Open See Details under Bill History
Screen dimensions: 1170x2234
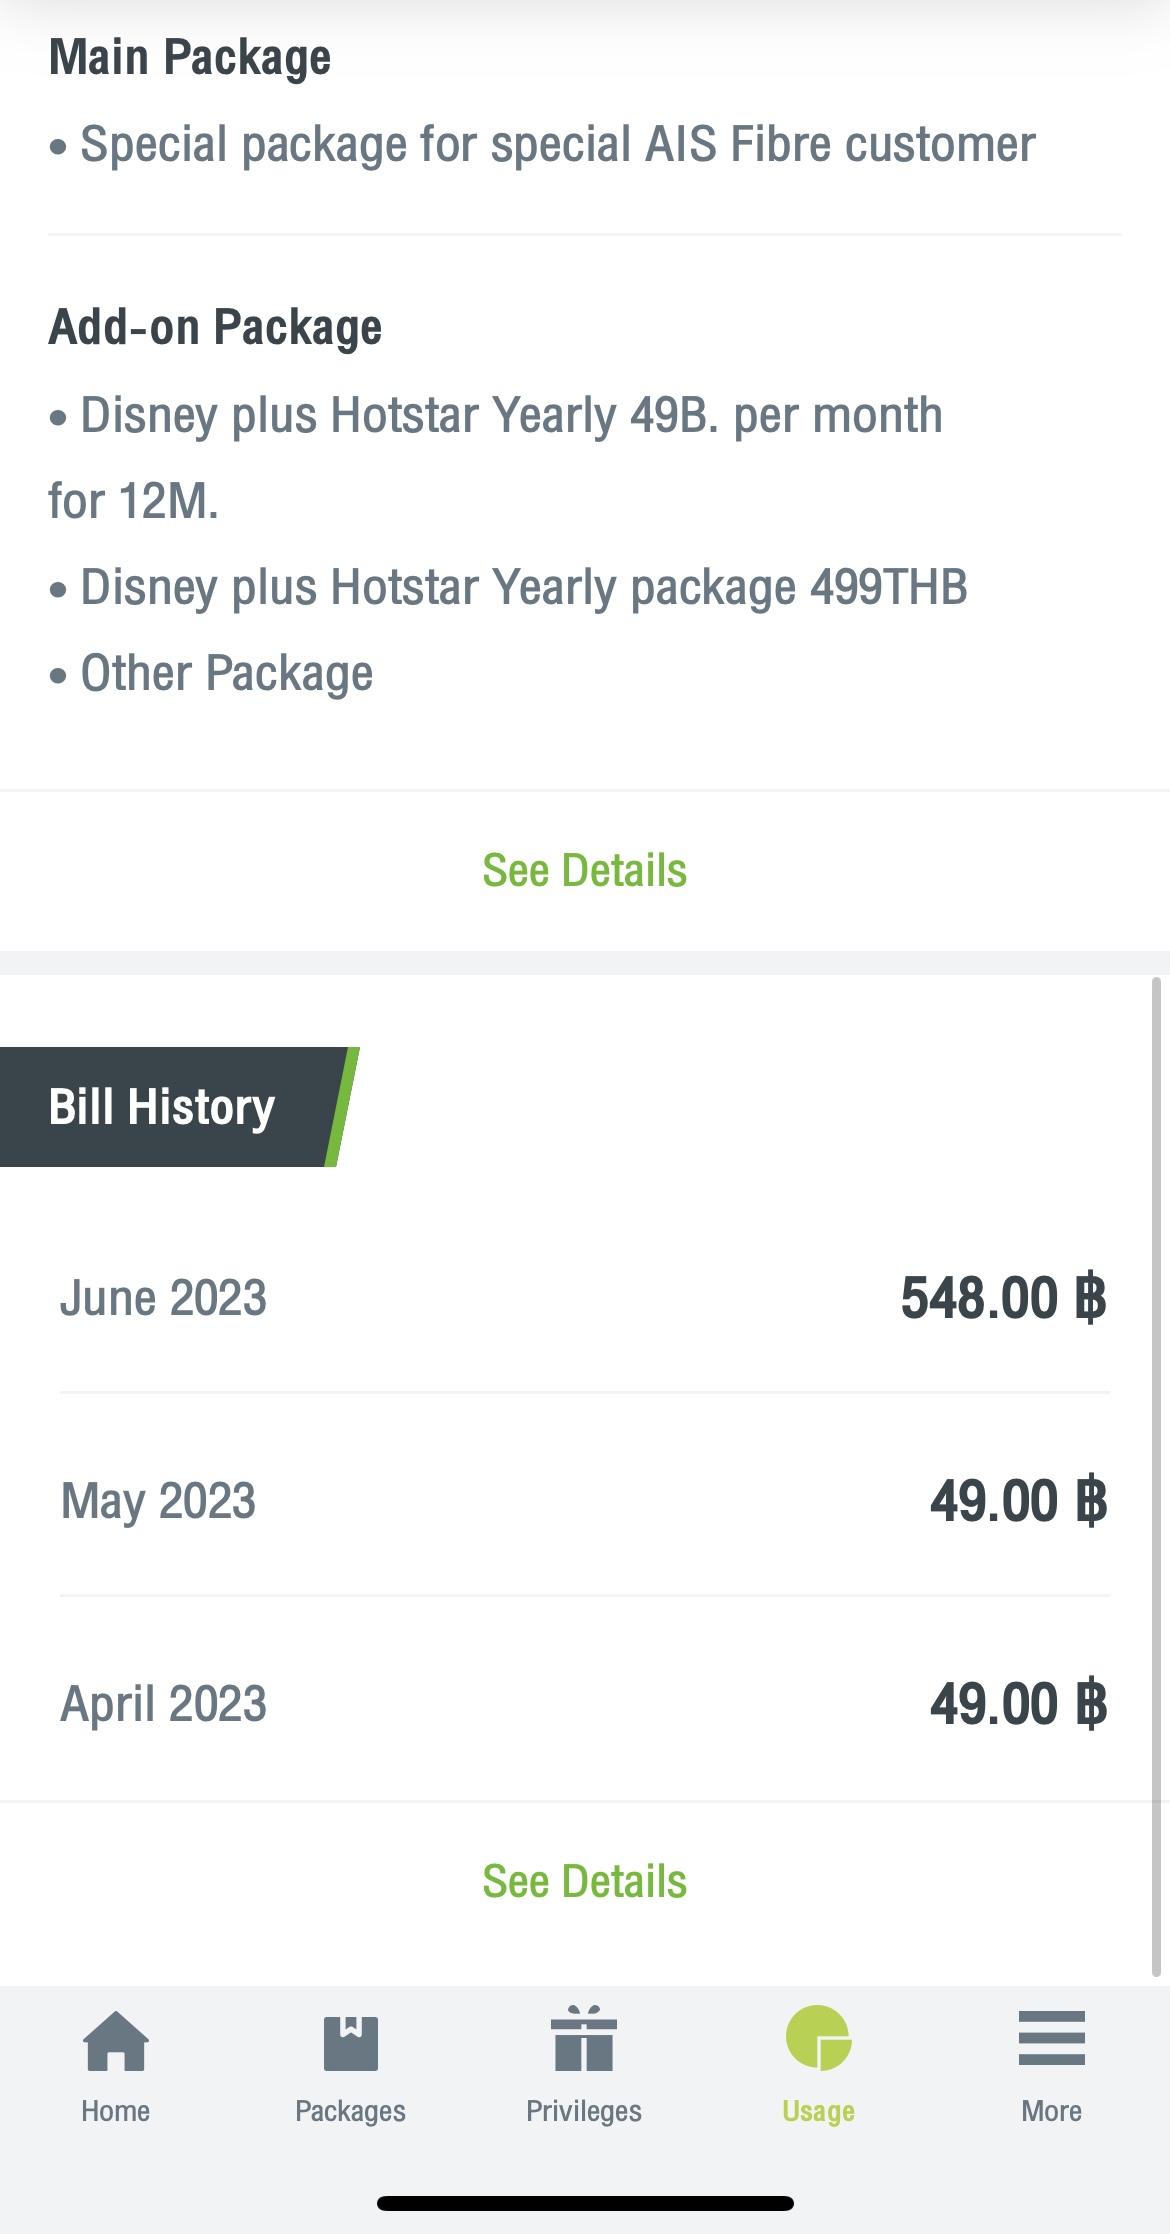point(585,1881)
